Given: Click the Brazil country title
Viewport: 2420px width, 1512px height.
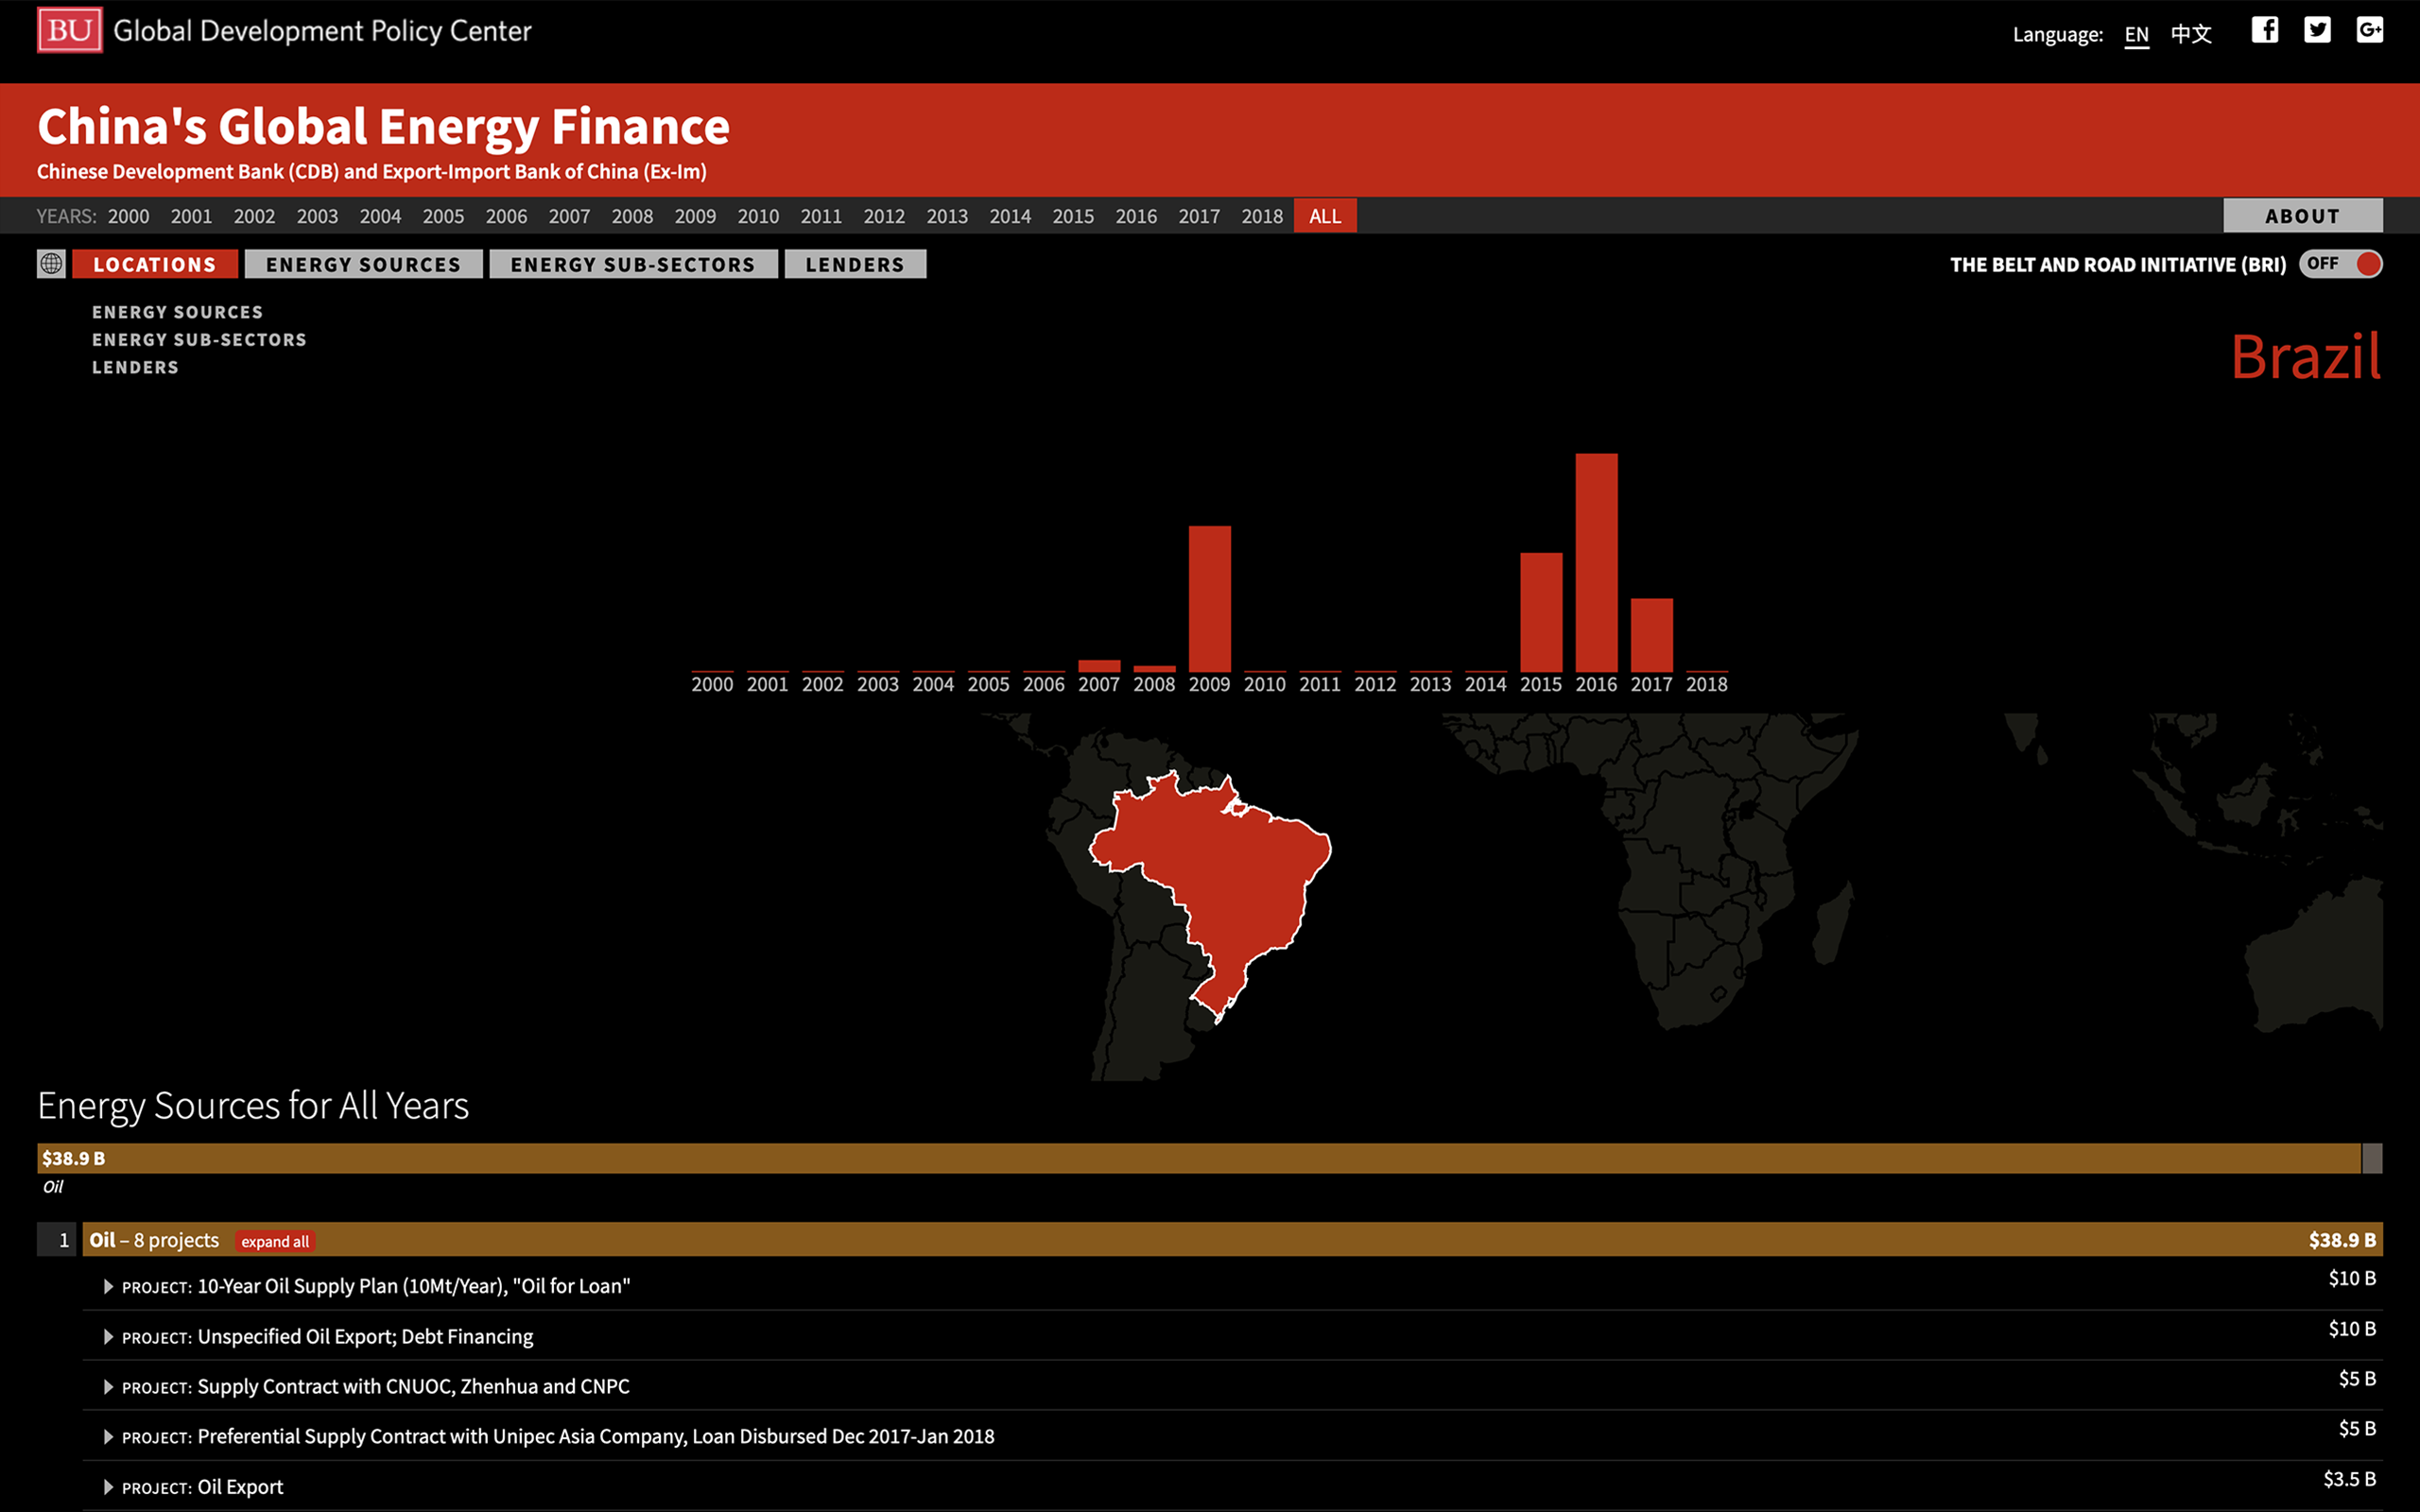Looking at the screenshot, I should (2306, 357).
